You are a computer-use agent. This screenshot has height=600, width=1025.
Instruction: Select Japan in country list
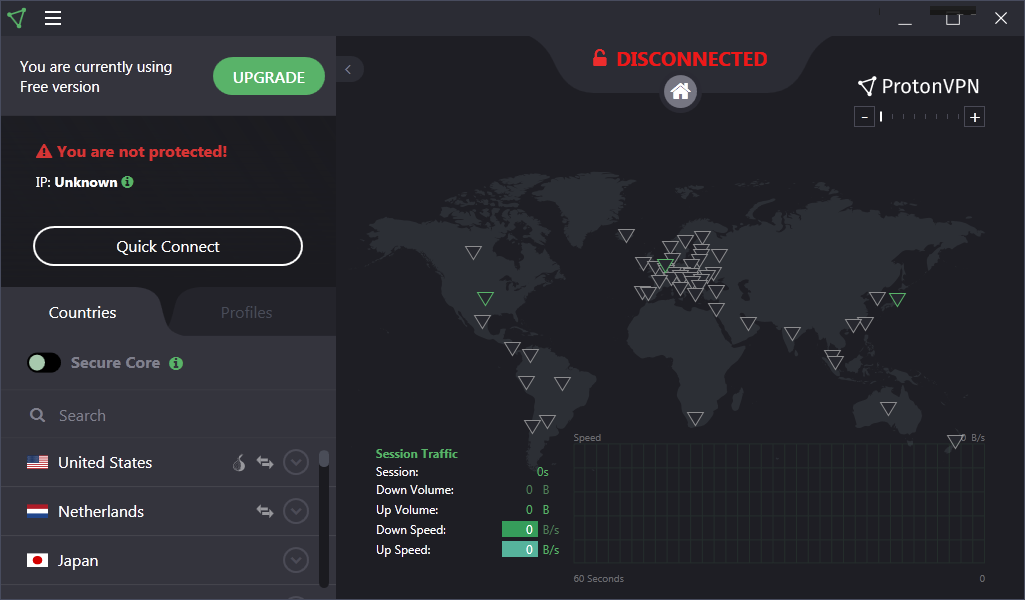point(160,560)
